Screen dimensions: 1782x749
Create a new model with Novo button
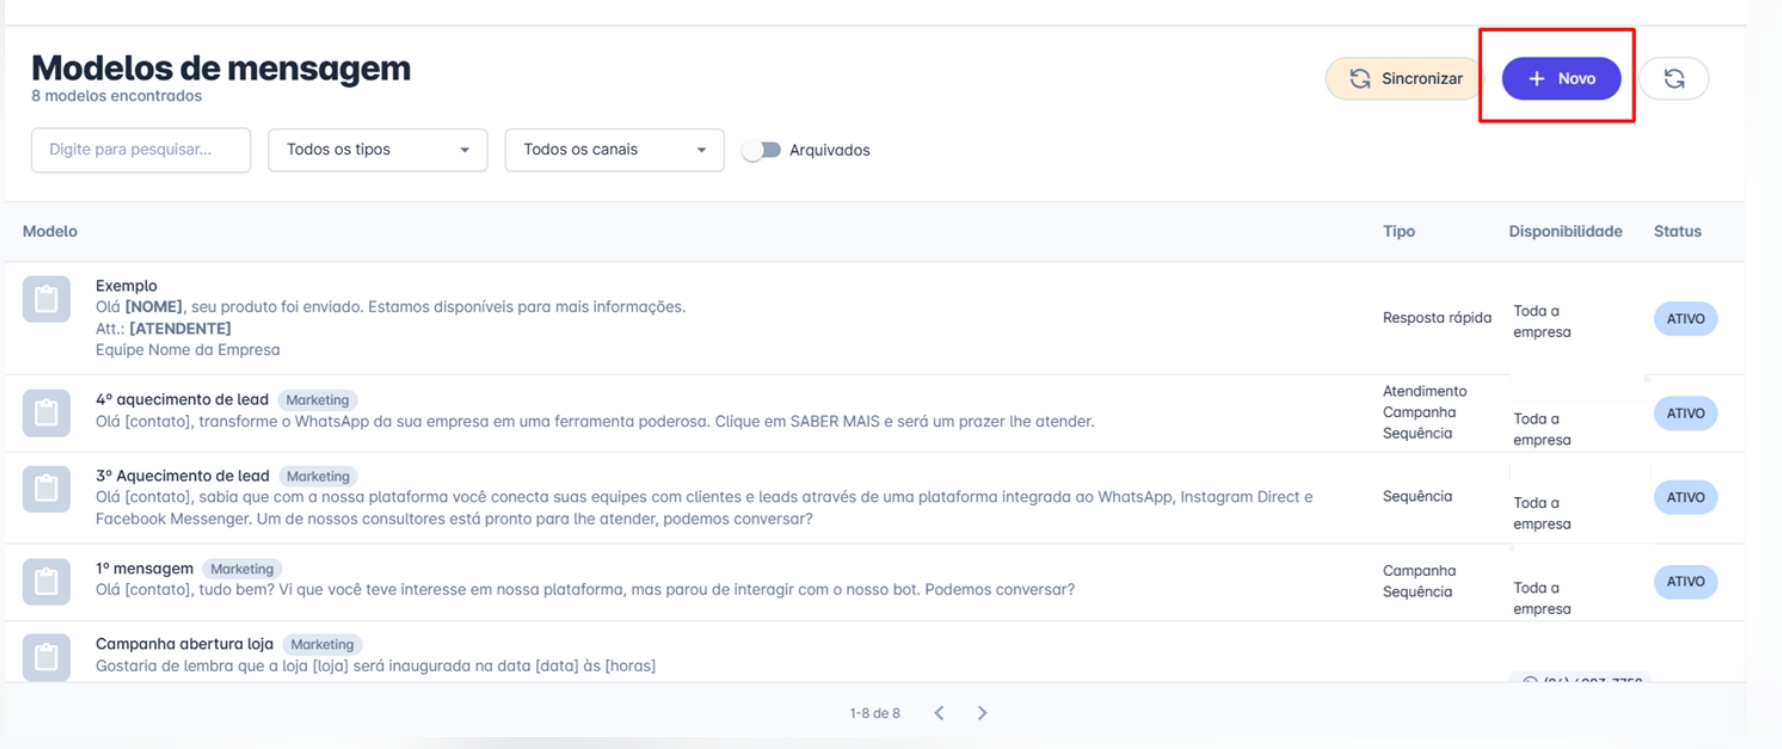click(1560, 79)
